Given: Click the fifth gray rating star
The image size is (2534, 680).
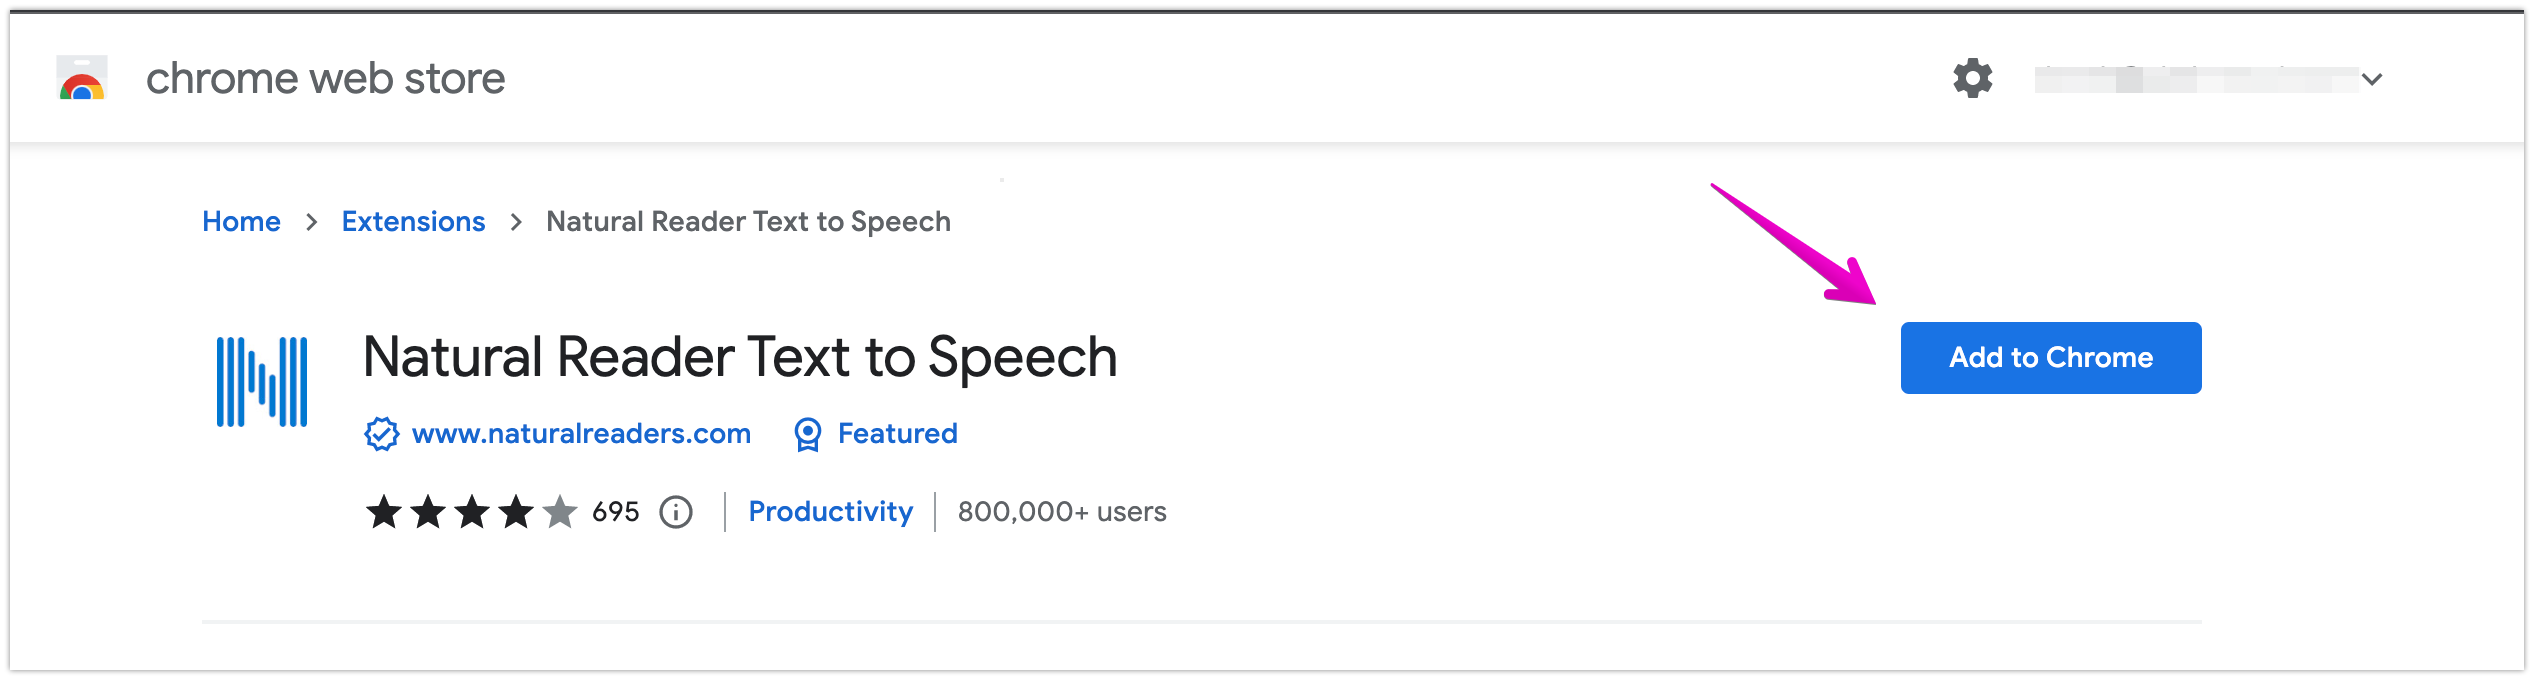Looking at the screenshot, I should coord(560,512).
